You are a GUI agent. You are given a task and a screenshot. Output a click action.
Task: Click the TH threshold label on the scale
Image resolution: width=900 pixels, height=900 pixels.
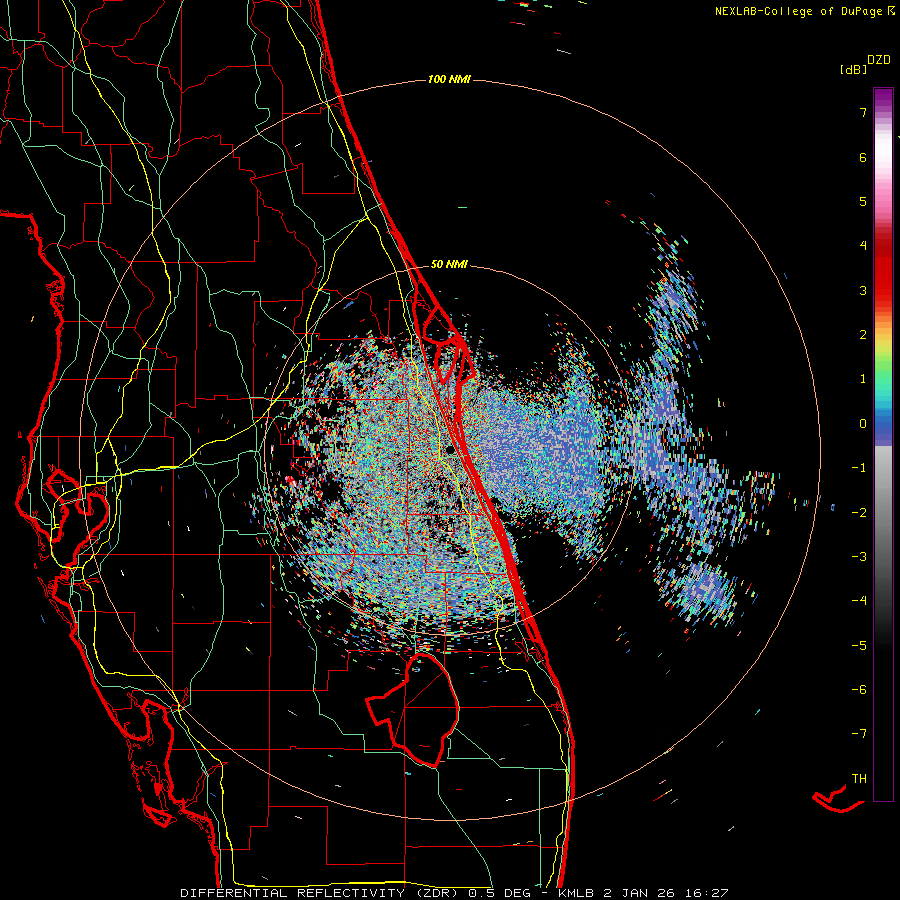(x=859, y=779)
